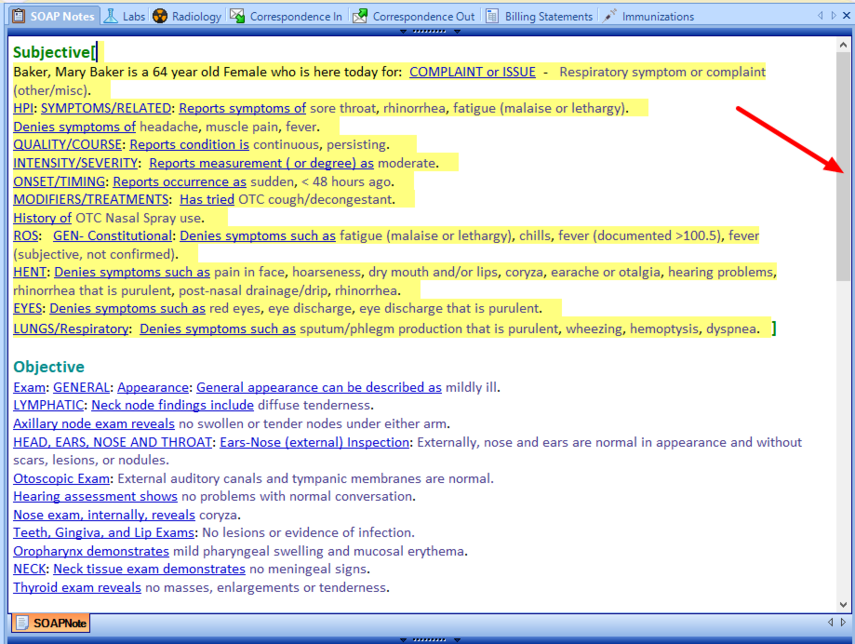855x644 pixels.
Task: Click the scrollbar up arrow
Action: 842,44
